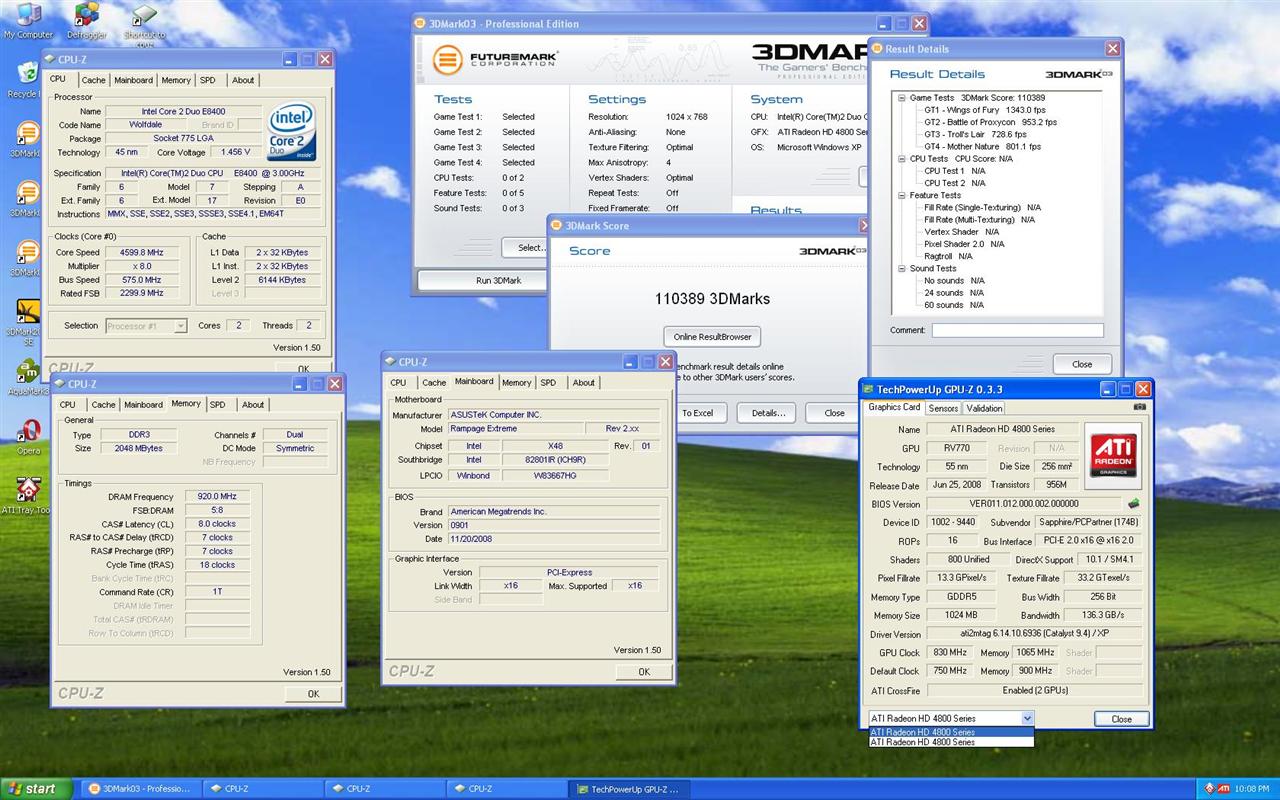1280x800 pixels.
Task: Click the Run 3DMark button
Action: click(x=498, y=281)
